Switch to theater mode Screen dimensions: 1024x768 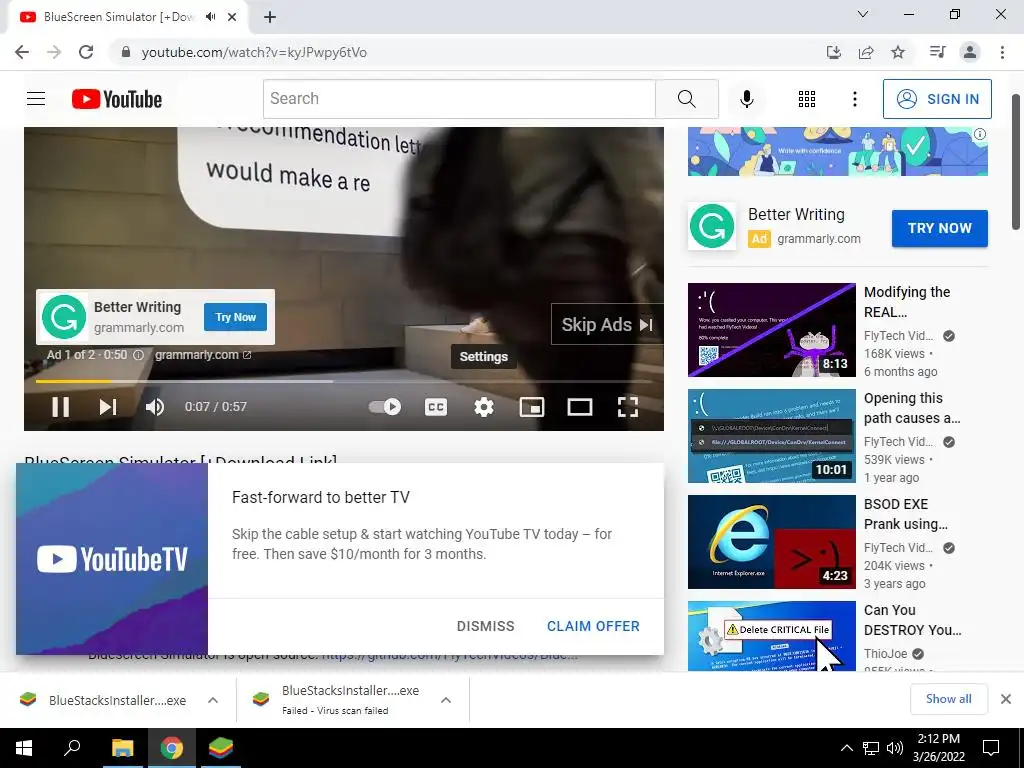(x=580, y=407)
